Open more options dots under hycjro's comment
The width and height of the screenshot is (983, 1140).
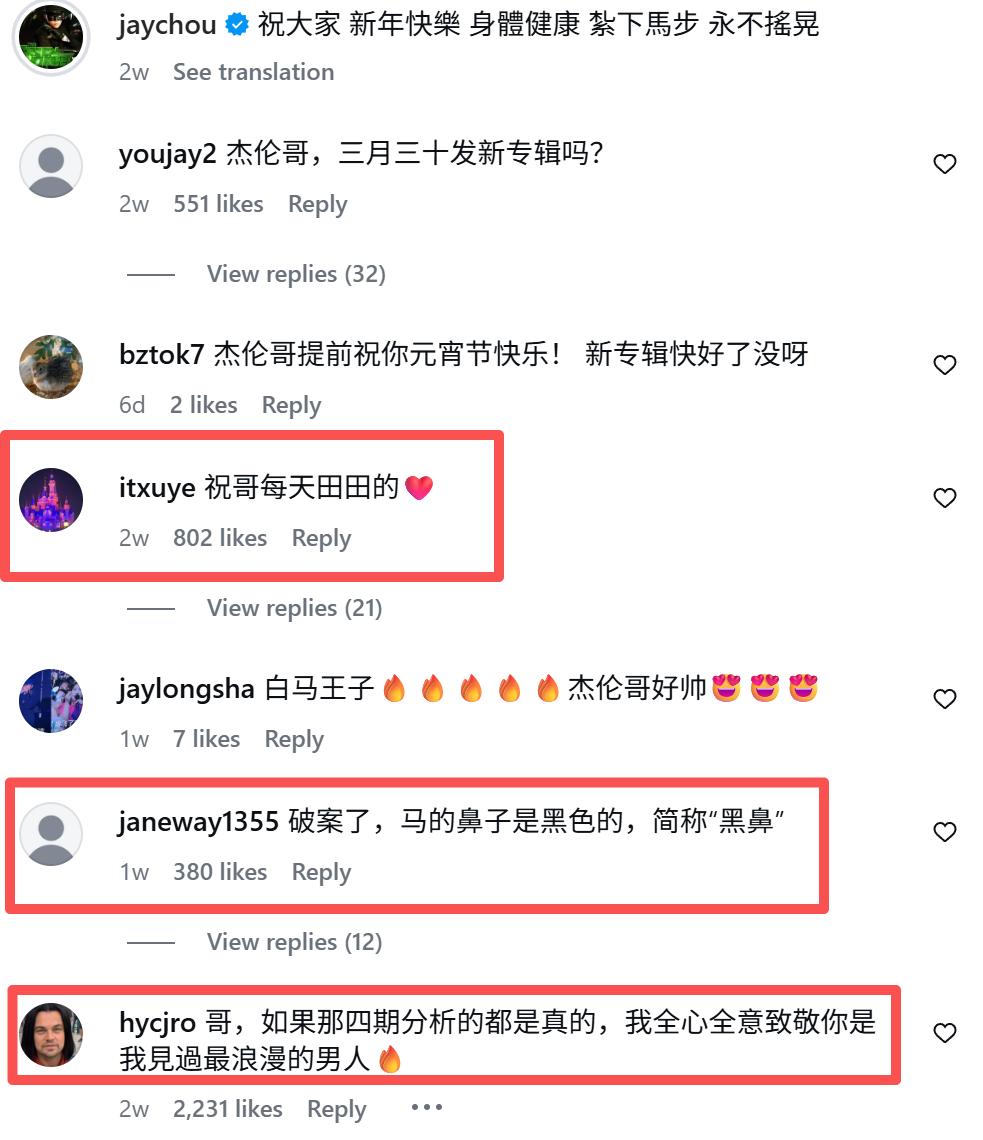[426, 1107]
